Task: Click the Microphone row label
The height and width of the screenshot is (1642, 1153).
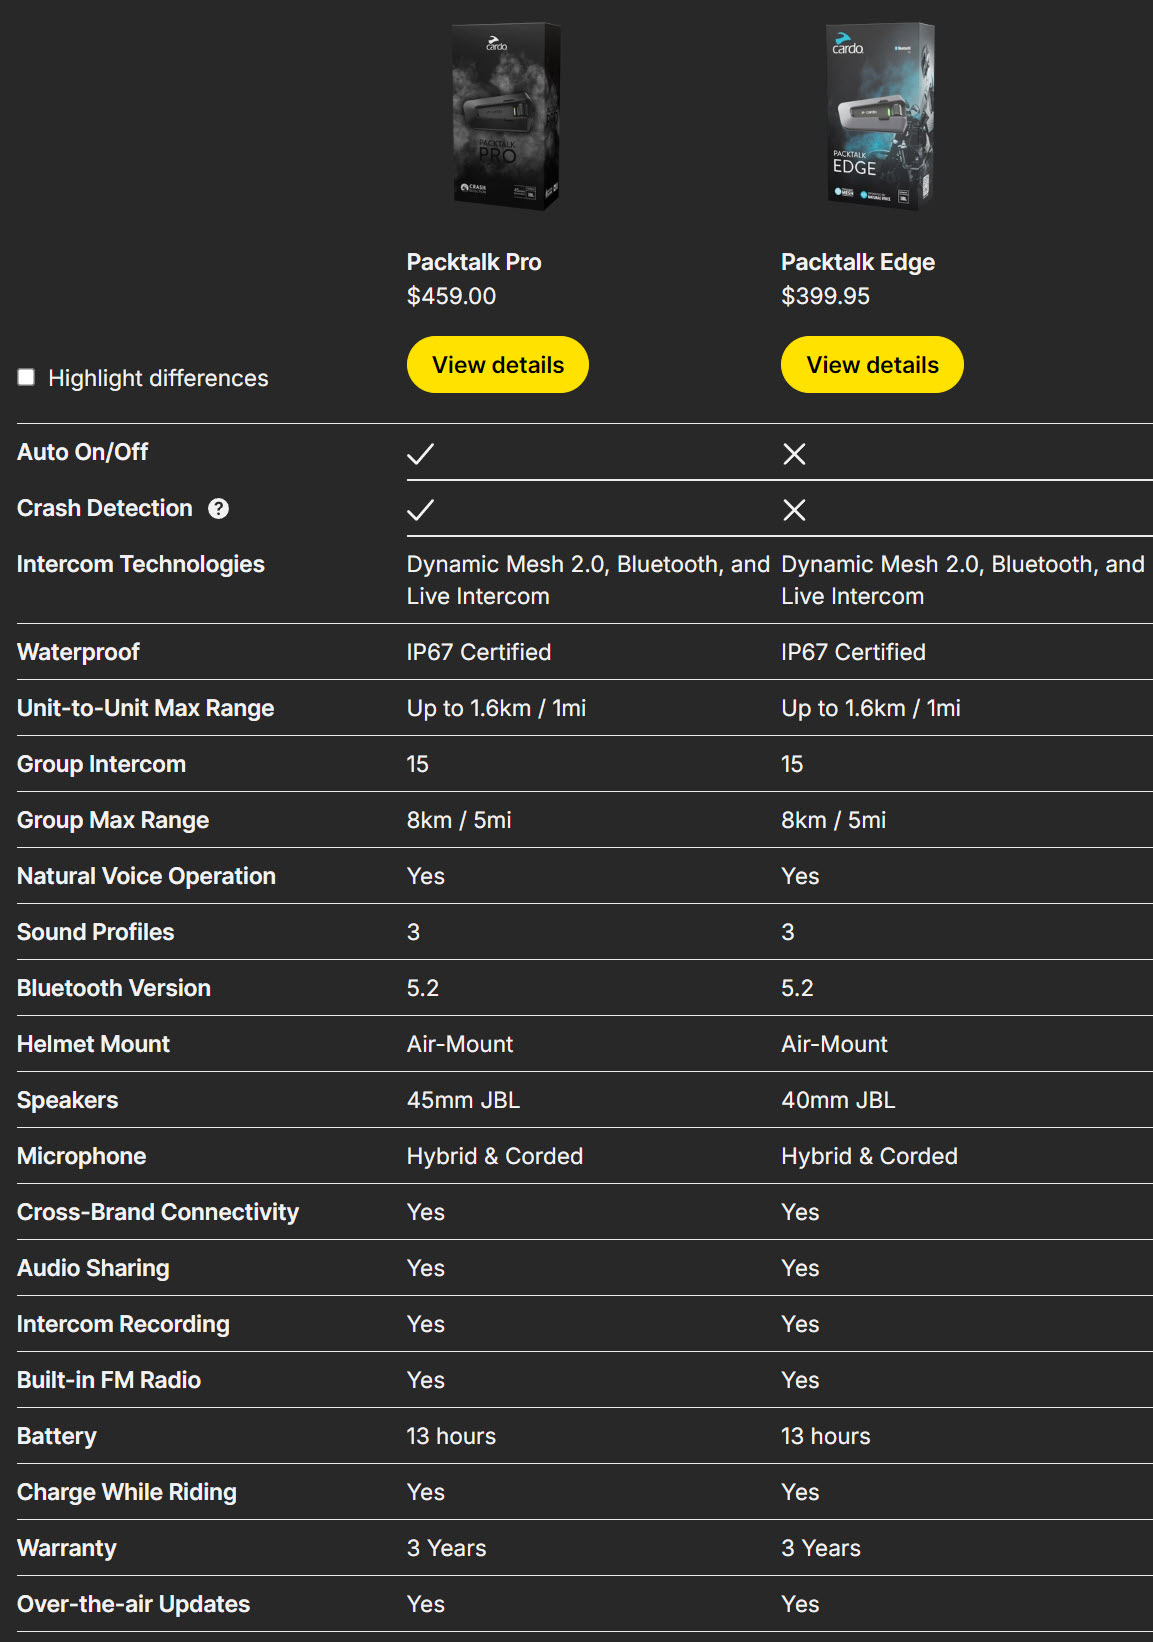Action: 81,1156
